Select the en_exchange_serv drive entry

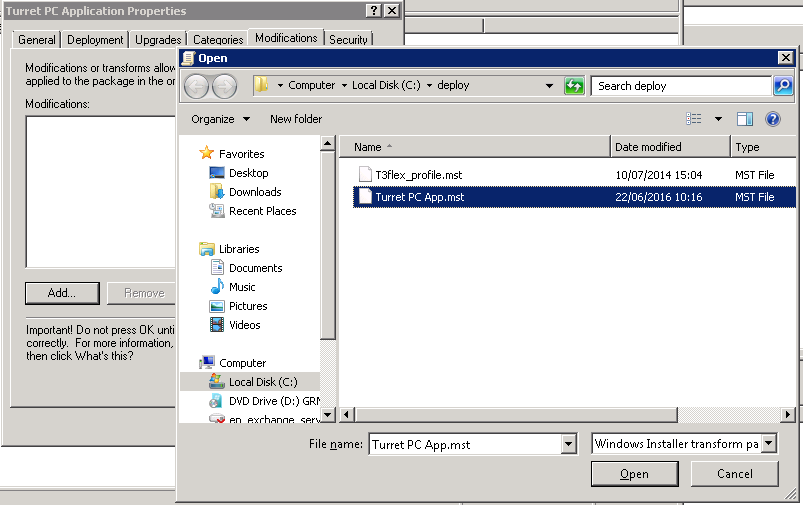point(264,419)
